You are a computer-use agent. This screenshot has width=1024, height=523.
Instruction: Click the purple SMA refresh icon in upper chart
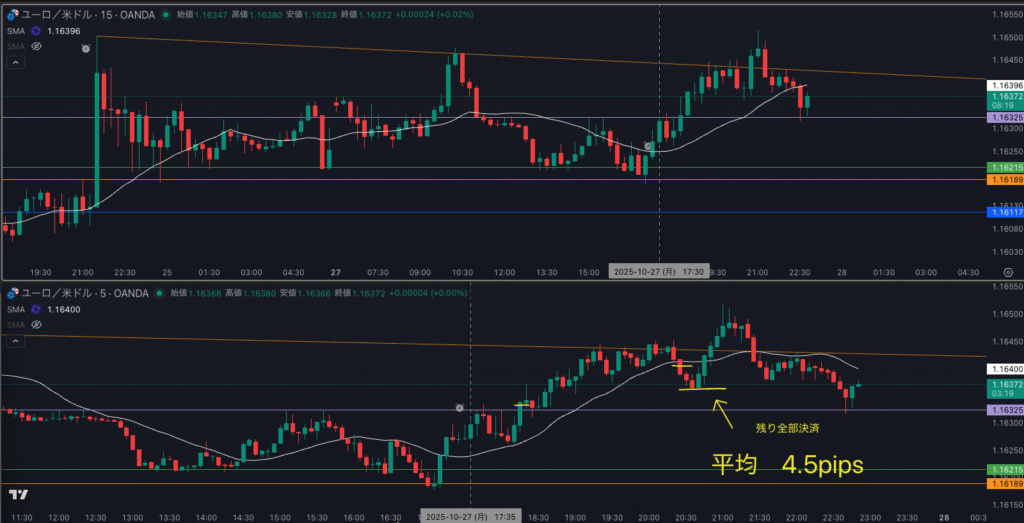[35, 31]
